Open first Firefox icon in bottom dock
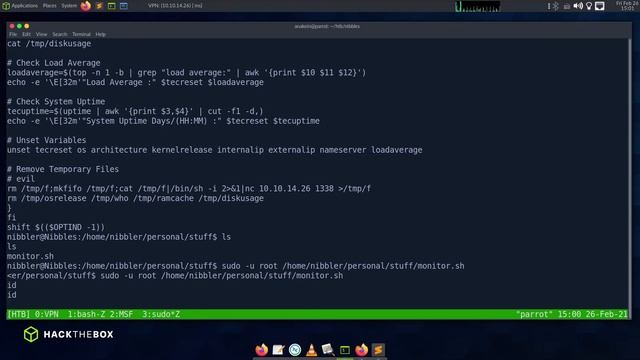This screenshot has width=640, height=360. pyautogui.click(x=262, y=350)
